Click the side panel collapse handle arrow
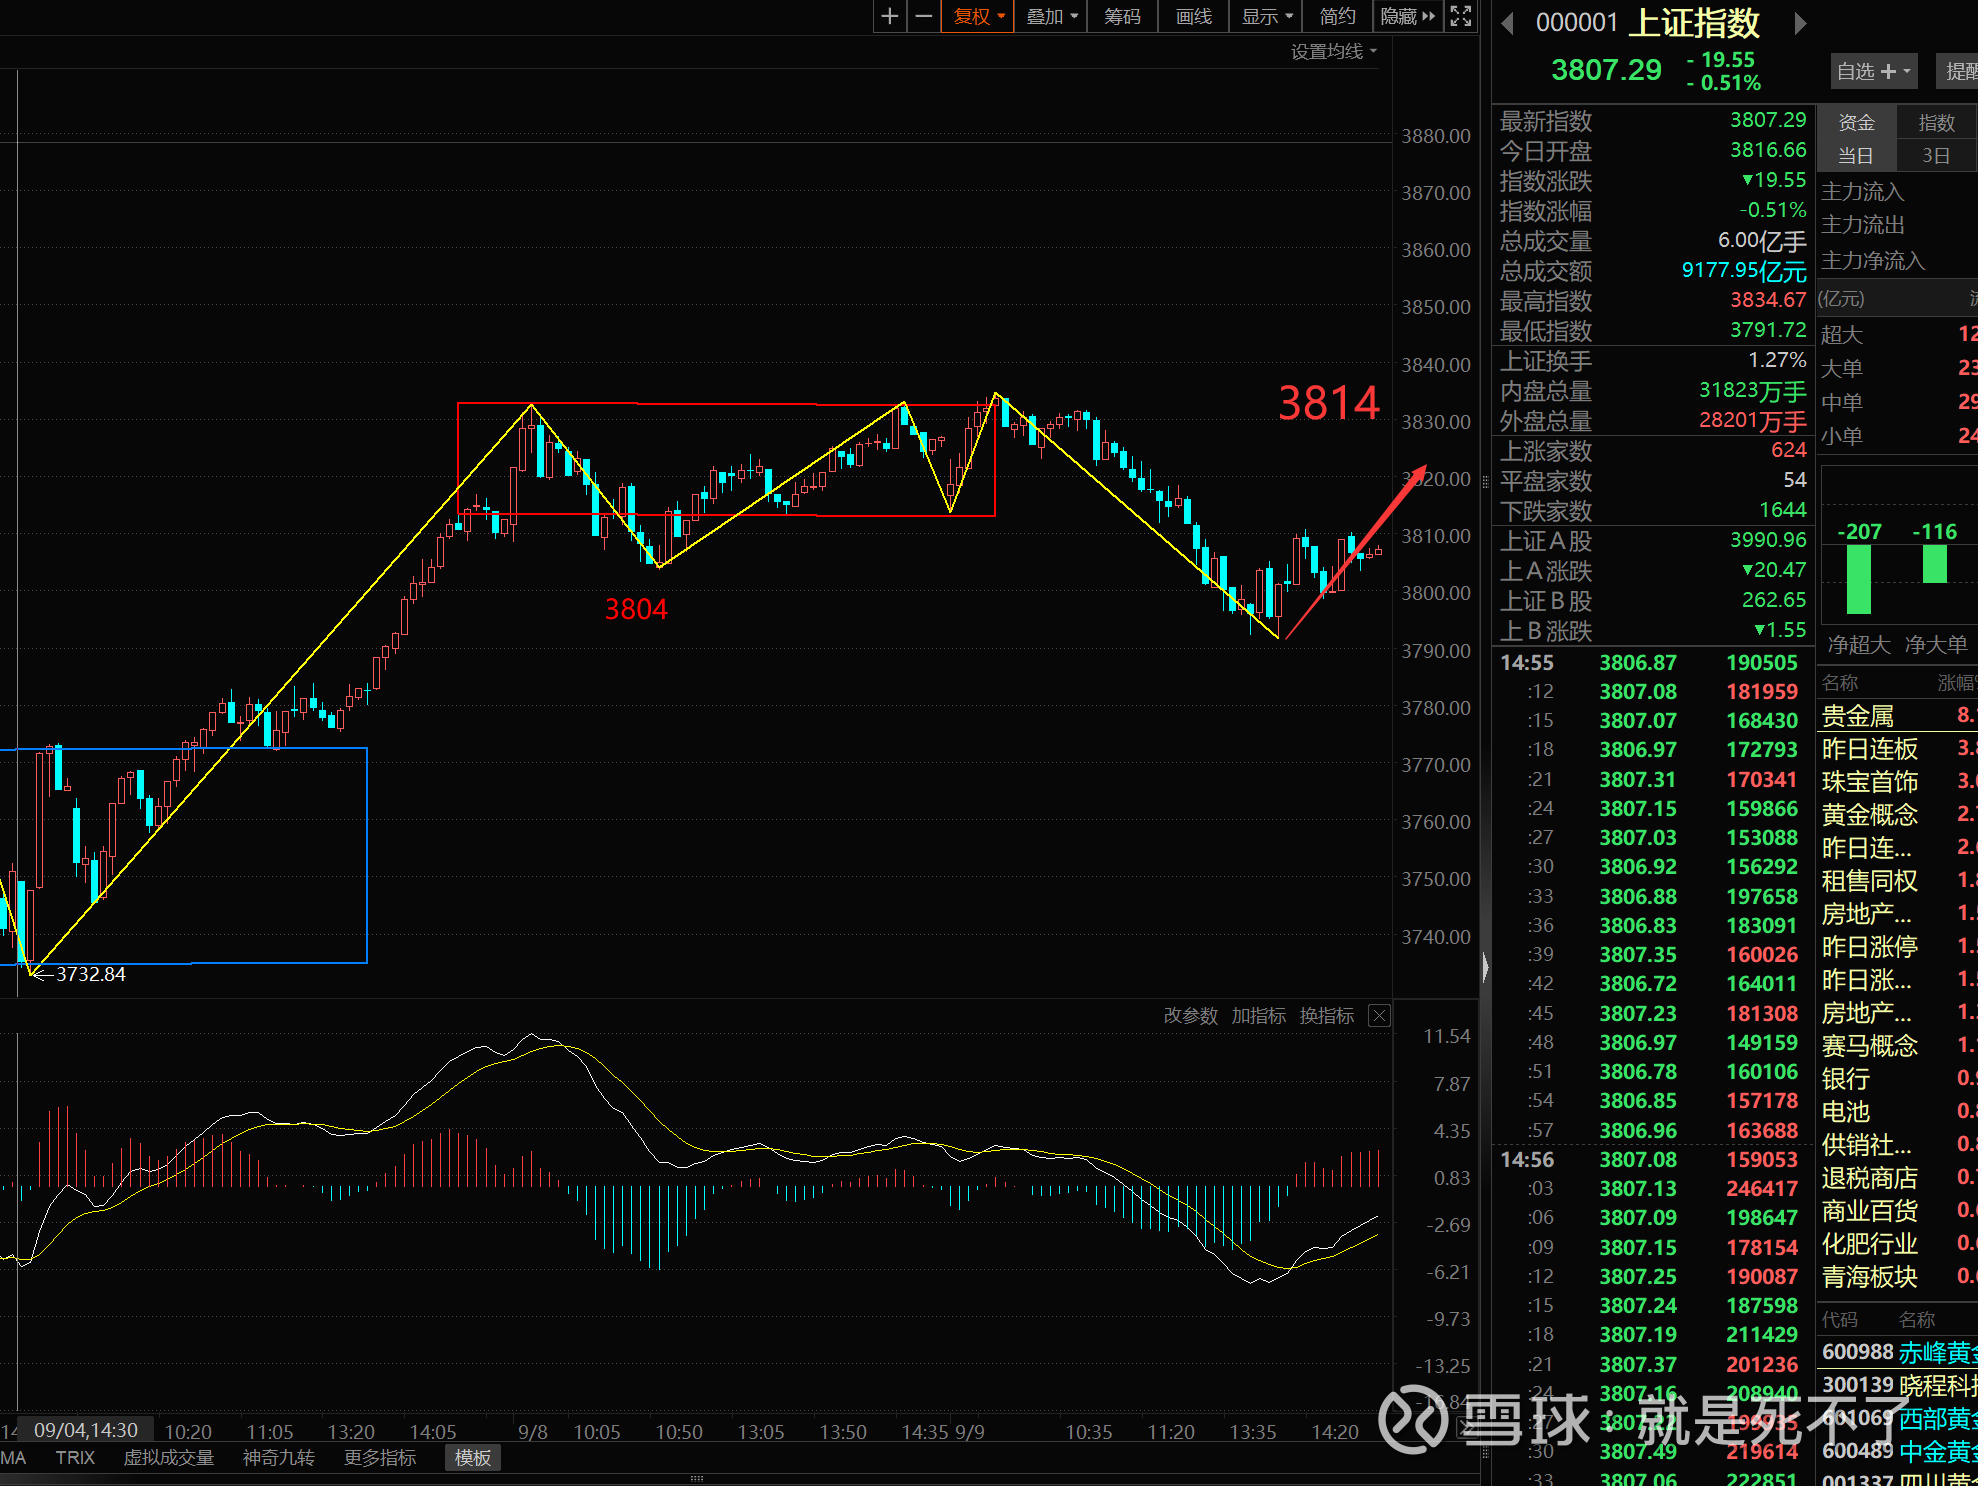This screenshot has width=1978, height=1486. [1485, 967]
